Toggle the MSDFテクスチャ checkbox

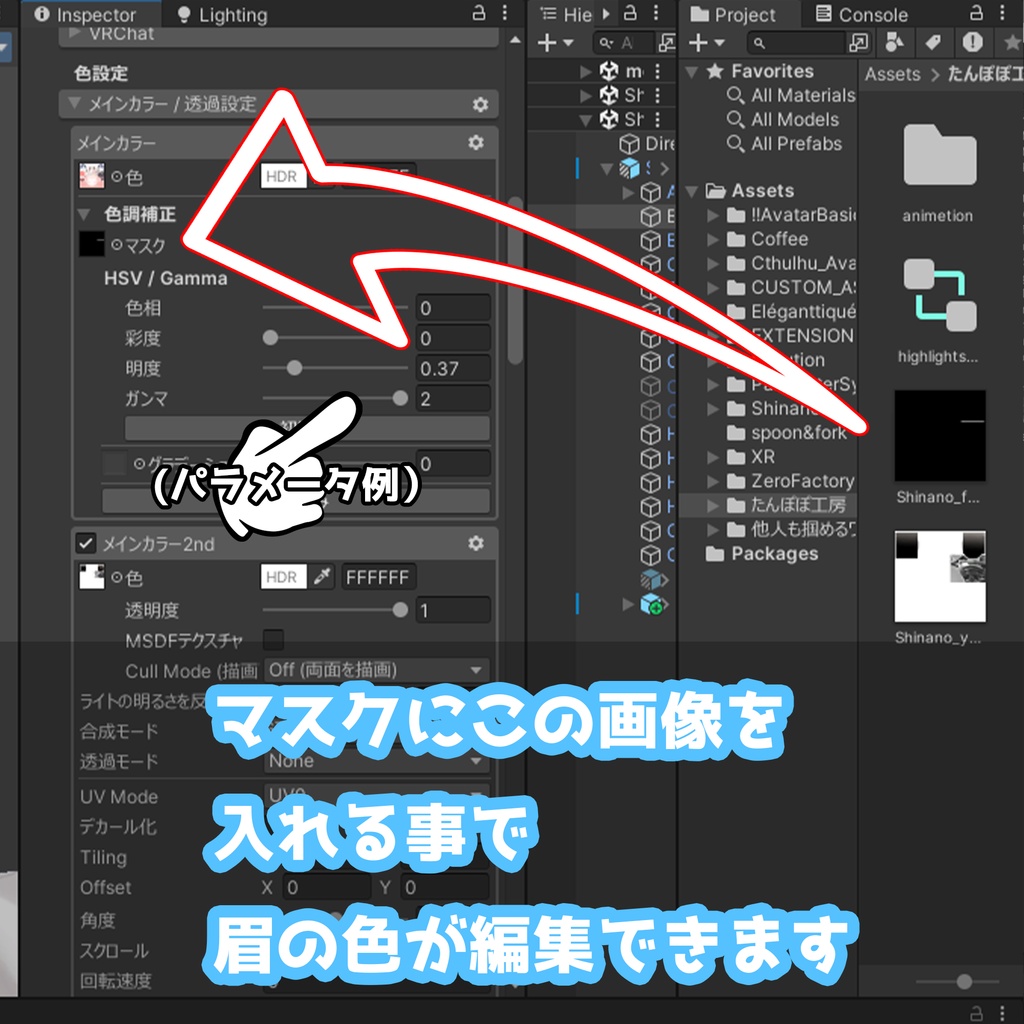(x=275, y=641)
